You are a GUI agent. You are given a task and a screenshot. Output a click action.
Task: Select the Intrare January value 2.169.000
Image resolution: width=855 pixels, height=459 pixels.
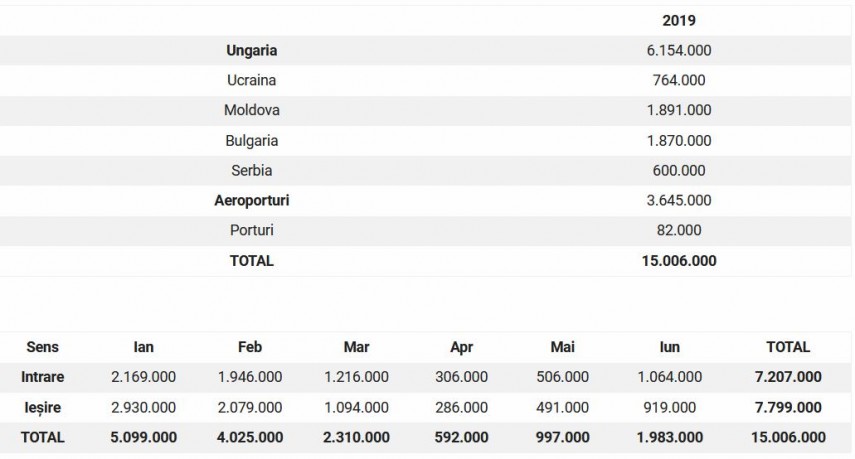[x=143, y=377]
